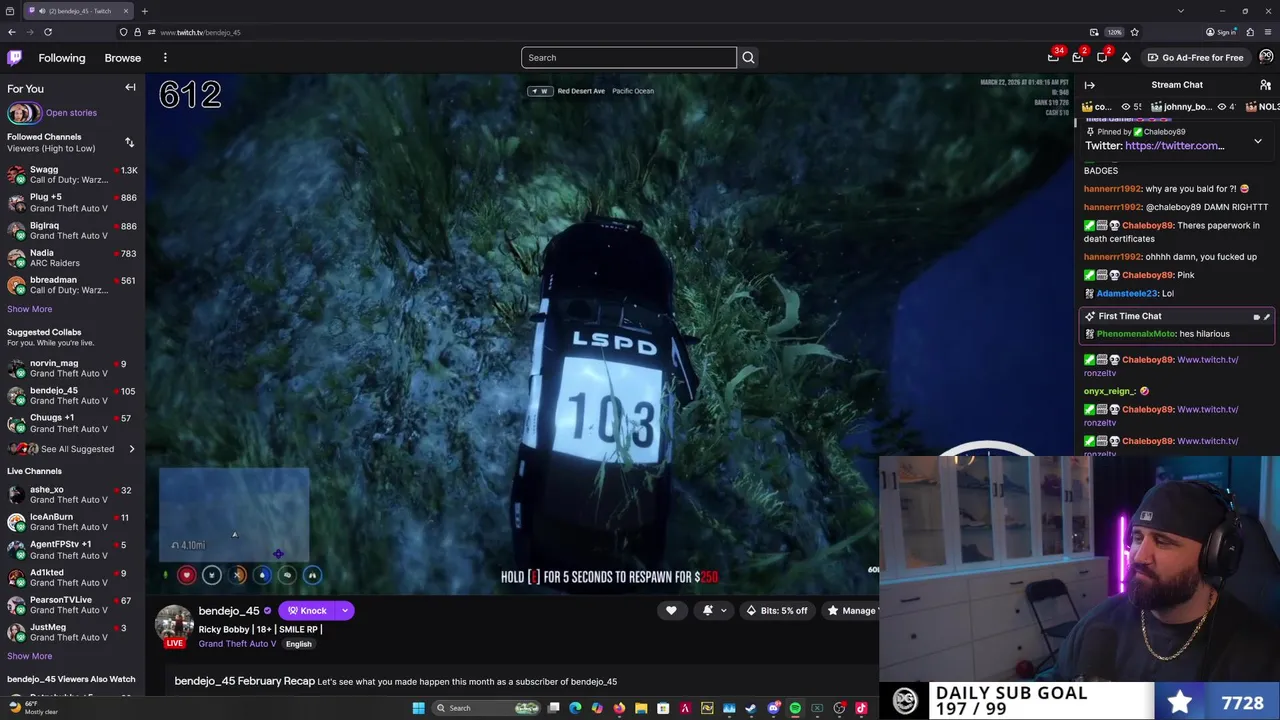Open Bigiraq channel in sidebar

pos(72,230)
